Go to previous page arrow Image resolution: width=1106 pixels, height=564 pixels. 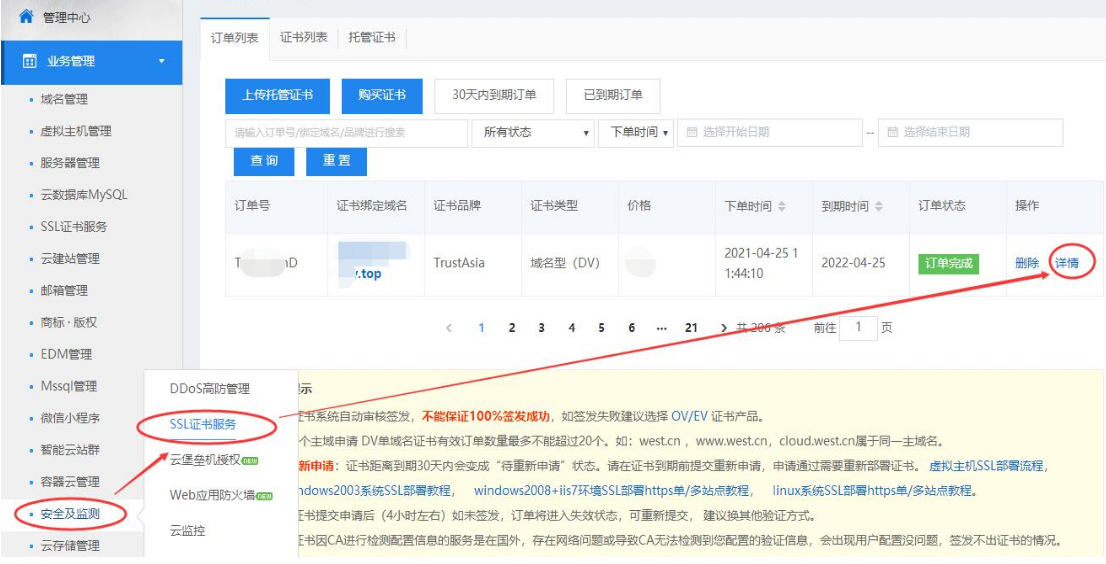point(449,328)
